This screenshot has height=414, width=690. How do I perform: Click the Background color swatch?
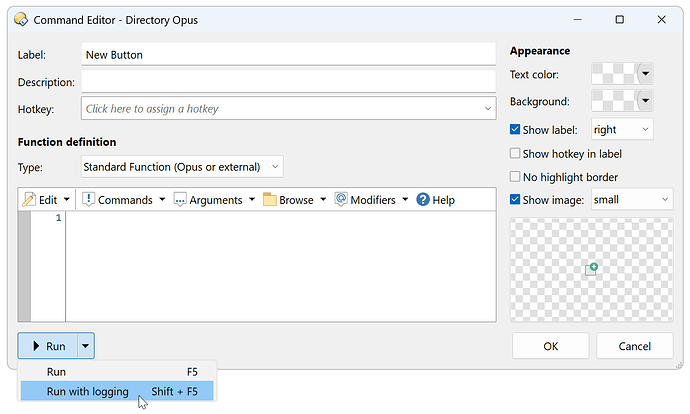pyautogui.click(x=614, y=101)
